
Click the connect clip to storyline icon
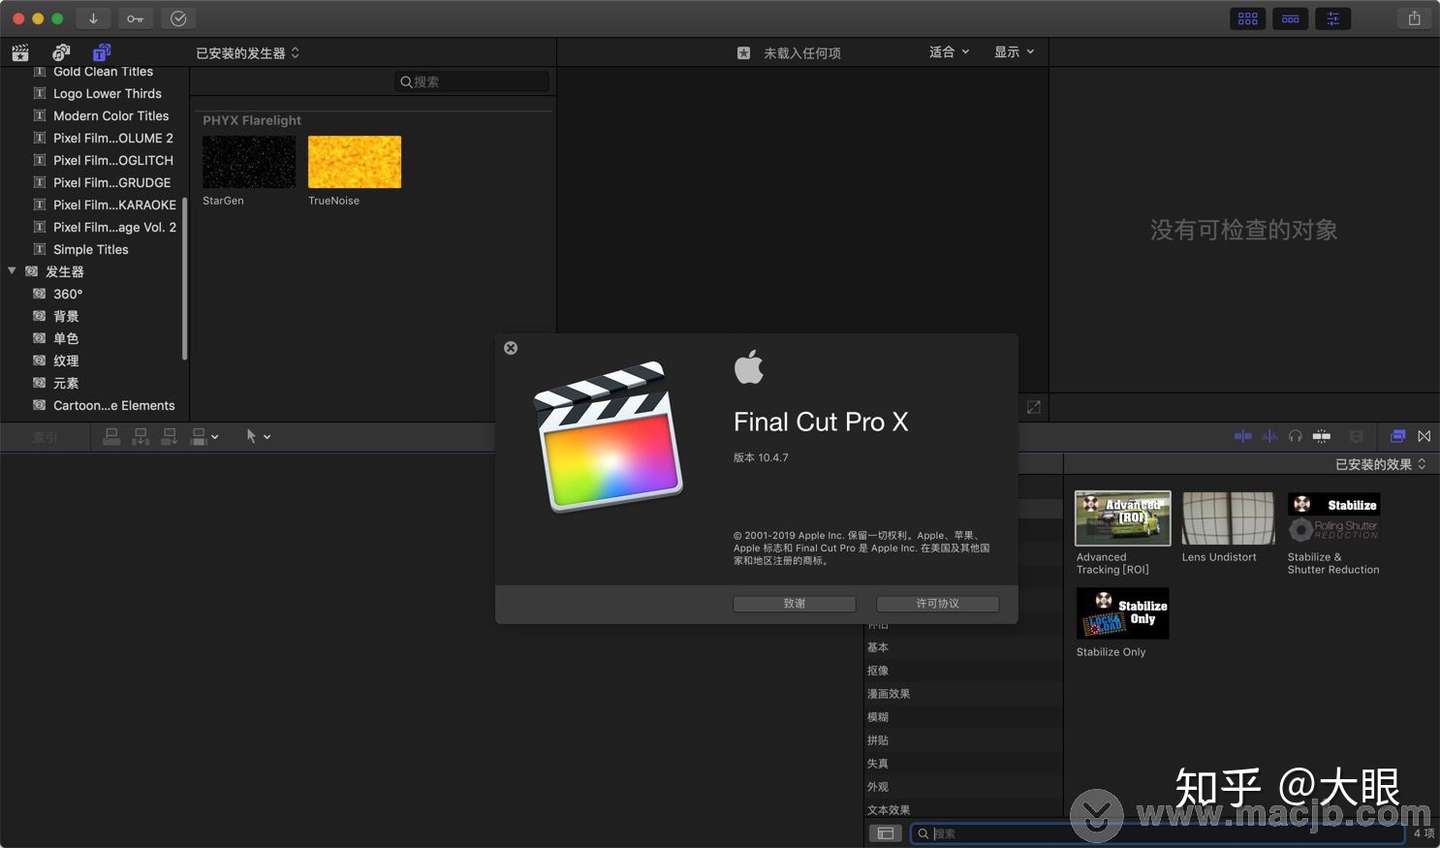[112, 436]
